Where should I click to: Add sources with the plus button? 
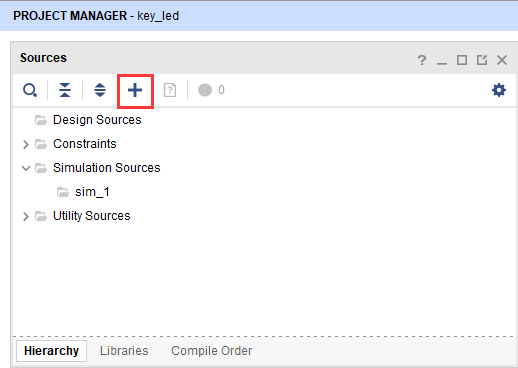click(x=135, y=90)
